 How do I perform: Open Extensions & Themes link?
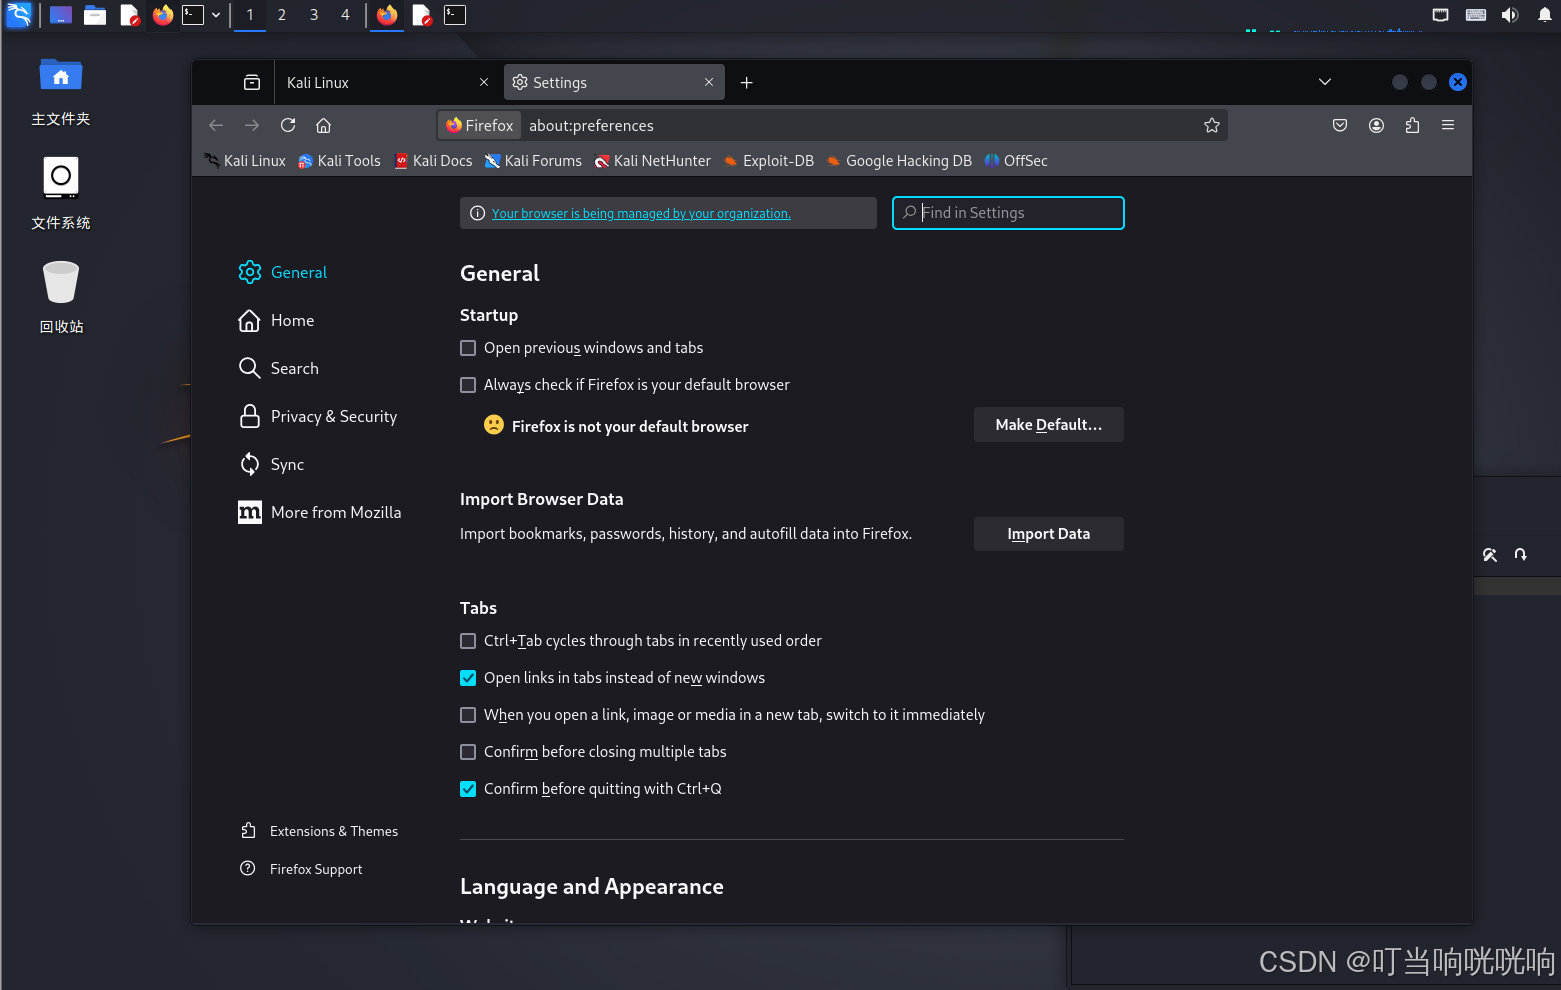pyautogui.click(x=319, y=831)
